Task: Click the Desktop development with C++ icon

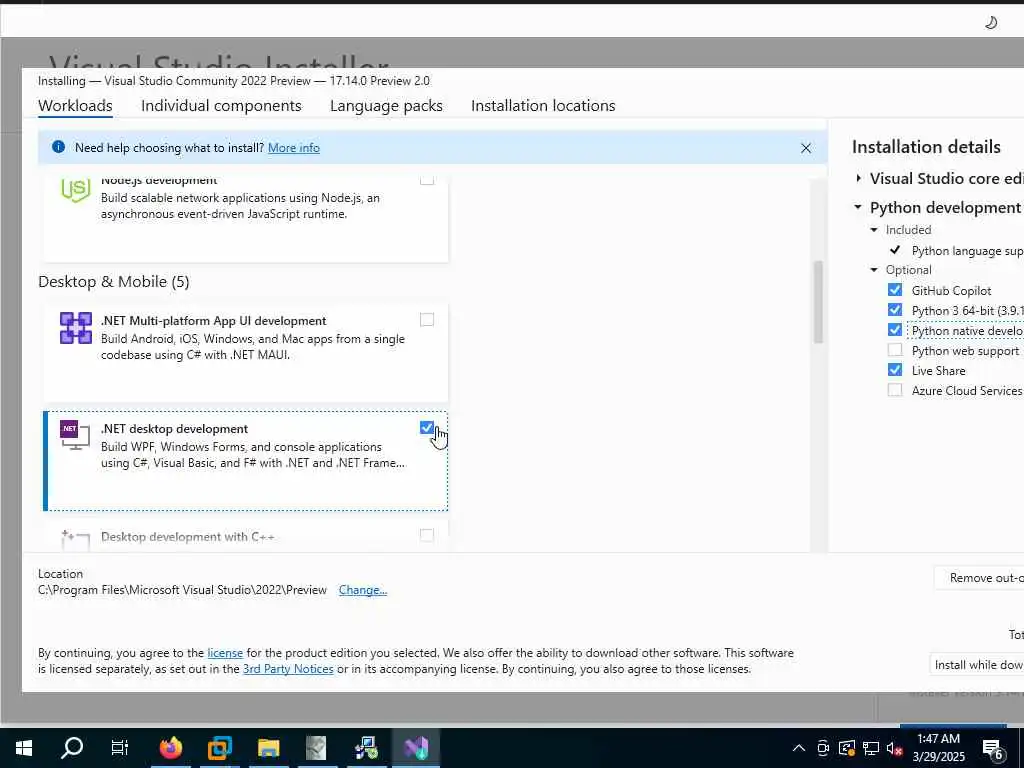Action: tap(74, 541)
